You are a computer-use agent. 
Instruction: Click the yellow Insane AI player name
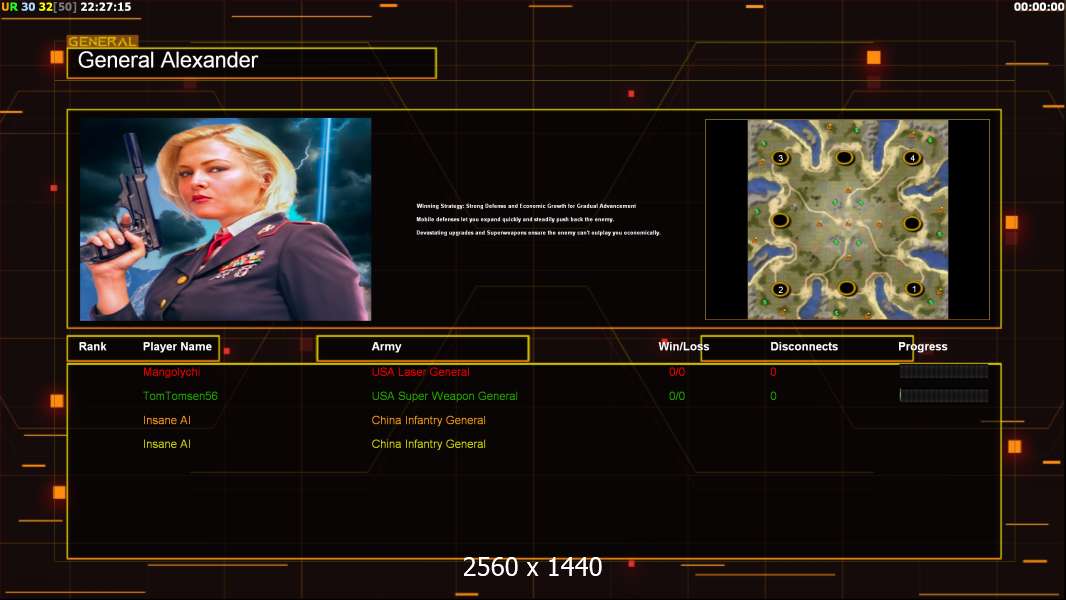(x=167, y=444)
